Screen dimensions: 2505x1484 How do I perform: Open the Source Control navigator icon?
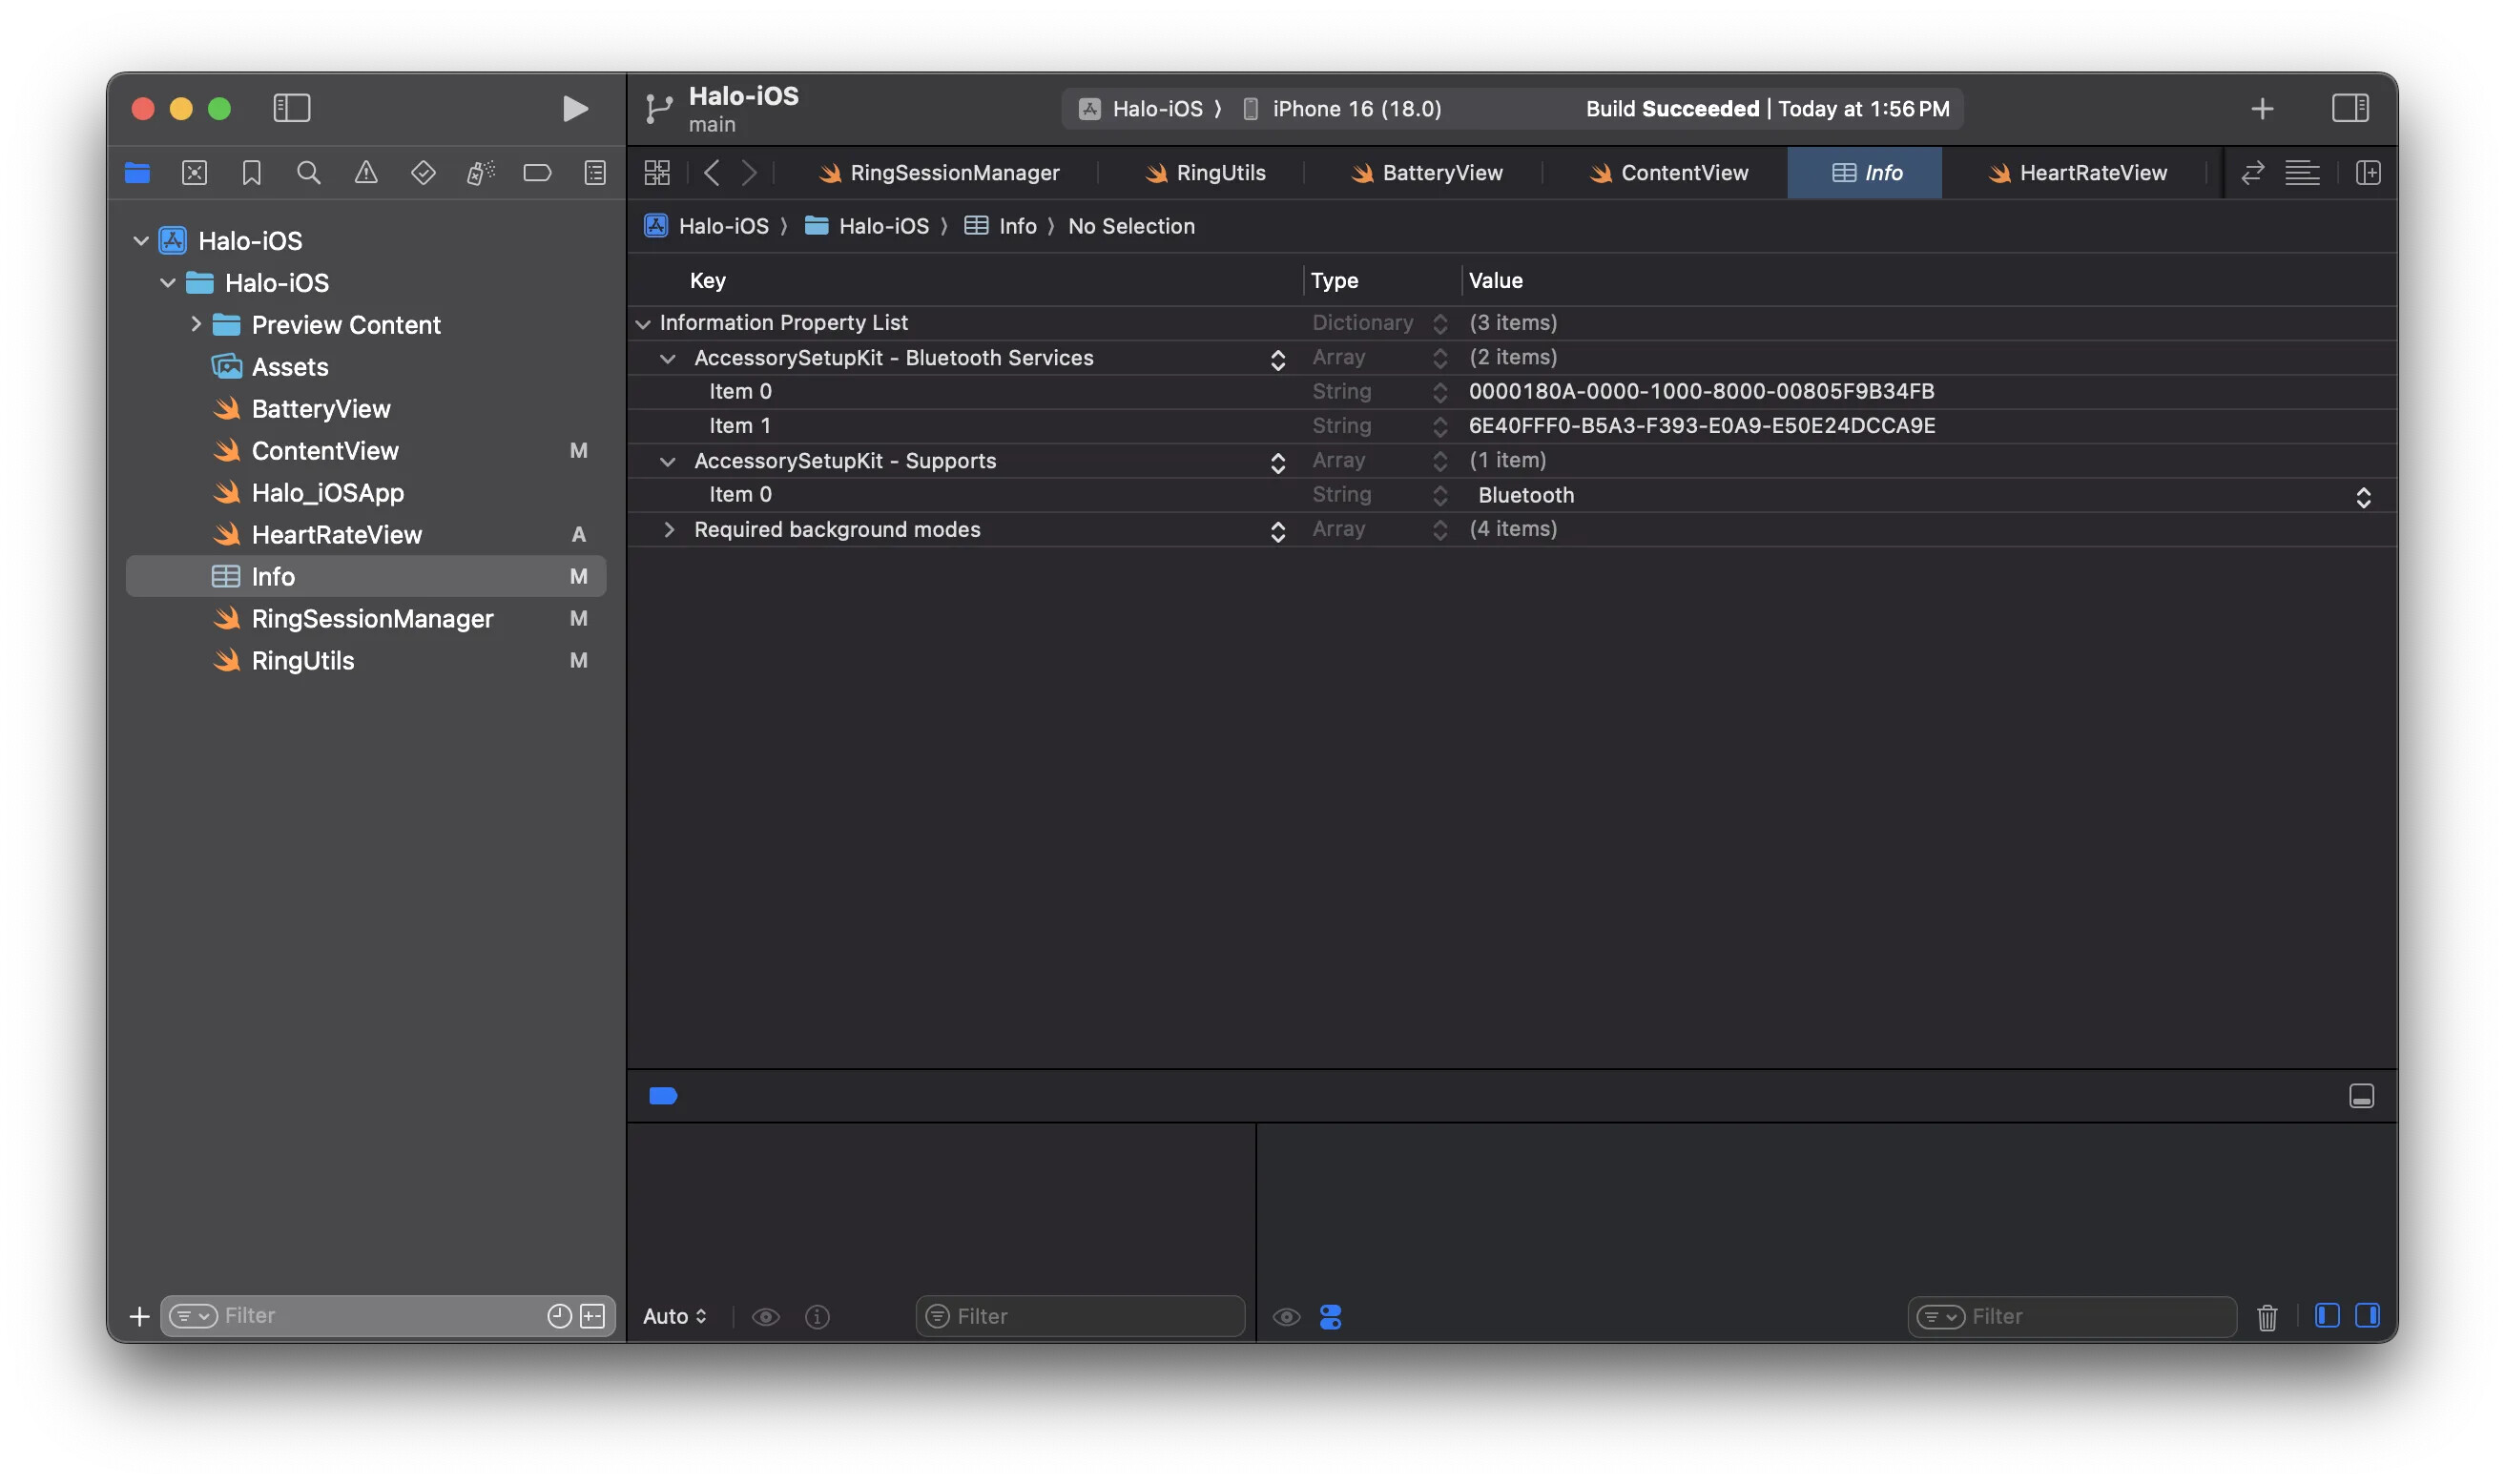pos(194,173)
